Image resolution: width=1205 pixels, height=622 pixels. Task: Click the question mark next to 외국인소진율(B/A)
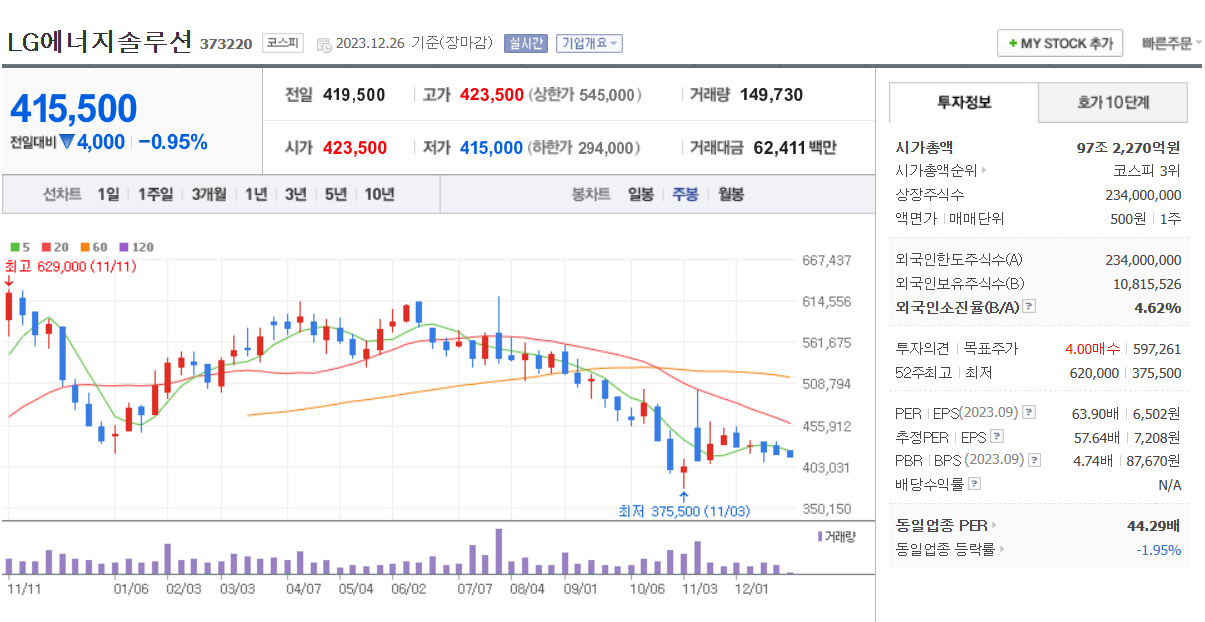pos(1030,307)
